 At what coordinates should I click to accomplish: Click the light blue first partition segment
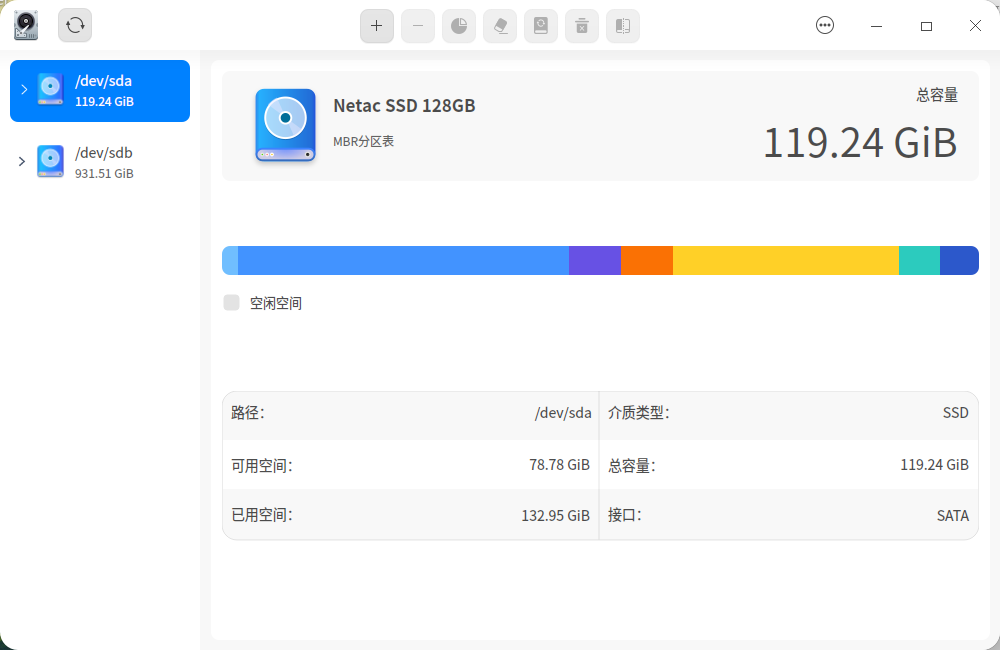(x=230, y=260)
